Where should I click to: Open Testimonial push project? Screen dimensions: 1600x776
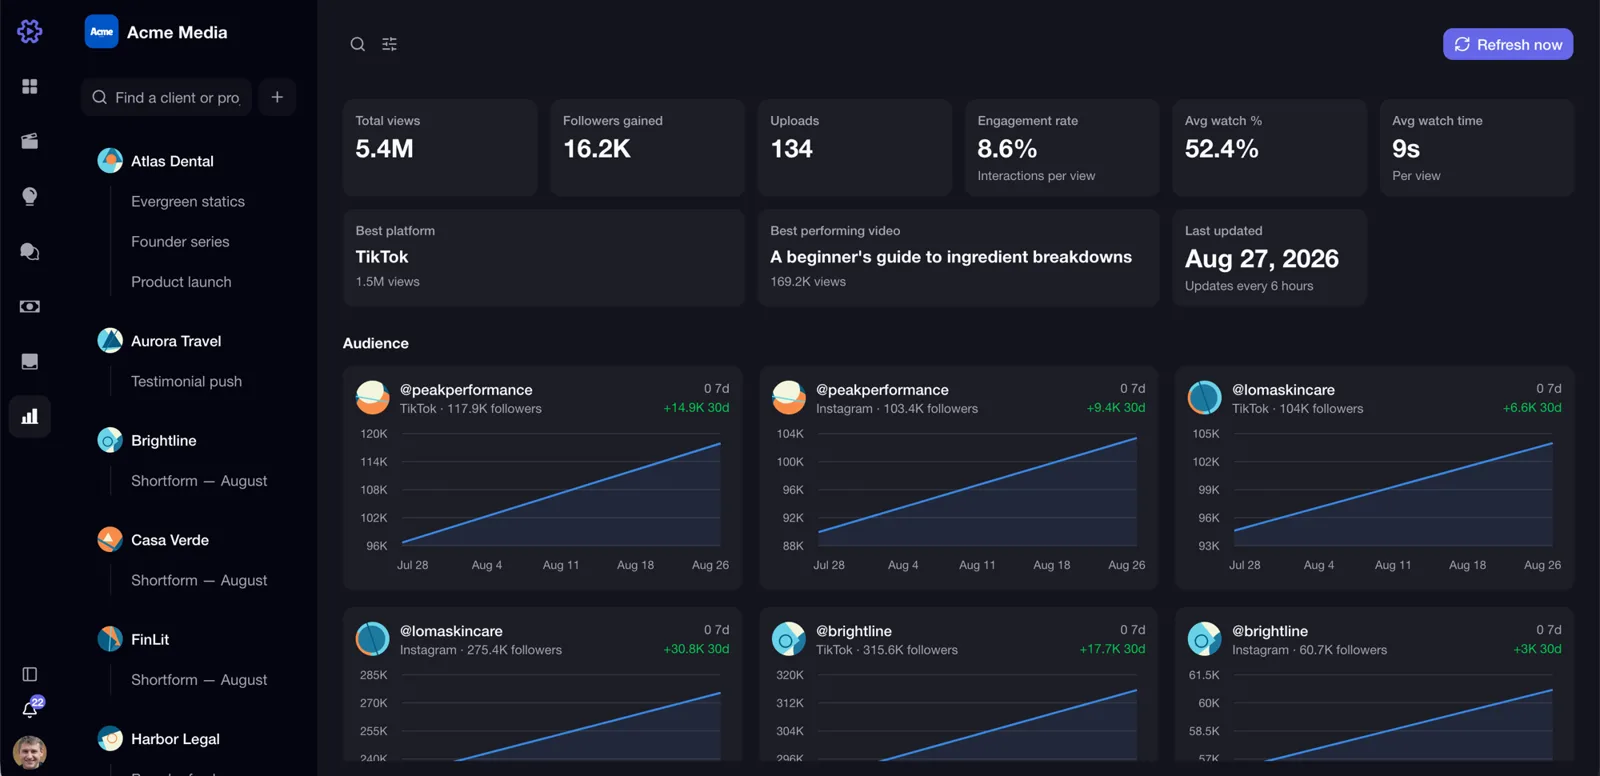pyautogui.click(x=186, y=381)
